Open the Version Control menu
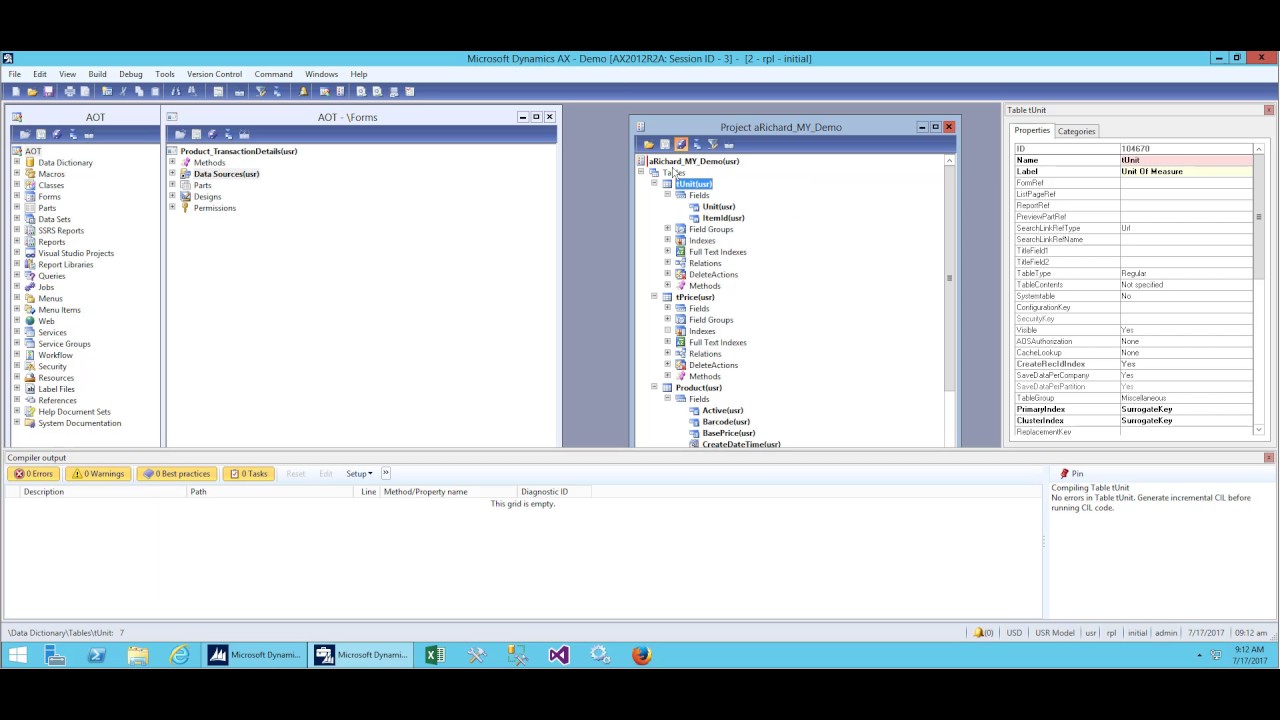 coord(214,74)
